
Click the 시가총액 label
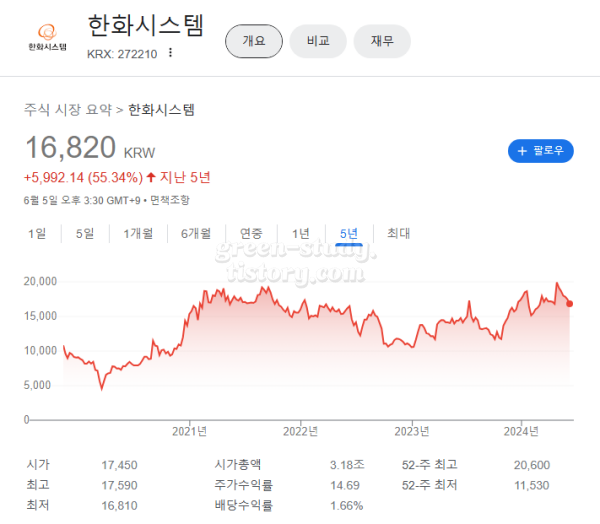pyautogui.click(x=238, y=465)
